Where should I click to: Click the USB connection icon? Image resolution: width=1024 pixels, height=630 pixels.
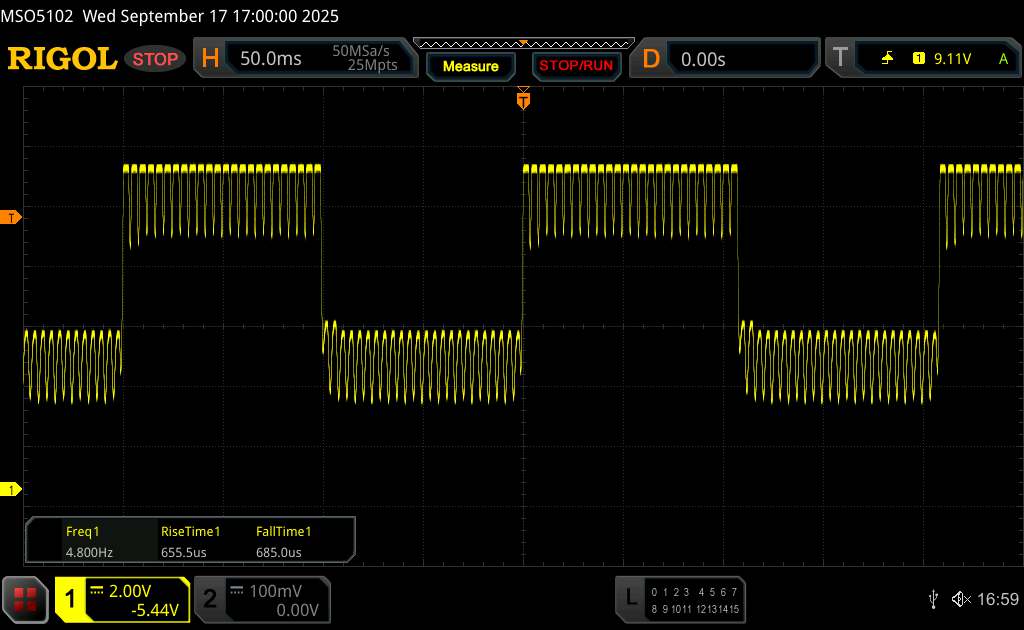pos(933,599)
